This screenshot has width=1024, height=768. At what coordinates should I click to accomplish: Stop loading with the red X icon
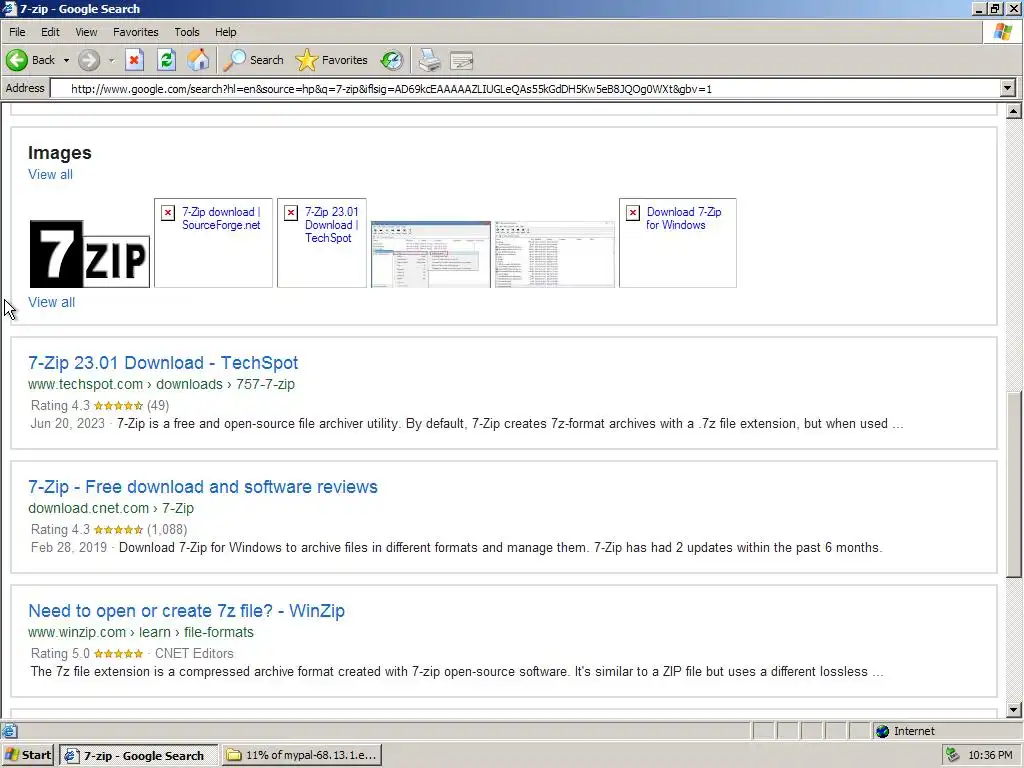[135, 60]
